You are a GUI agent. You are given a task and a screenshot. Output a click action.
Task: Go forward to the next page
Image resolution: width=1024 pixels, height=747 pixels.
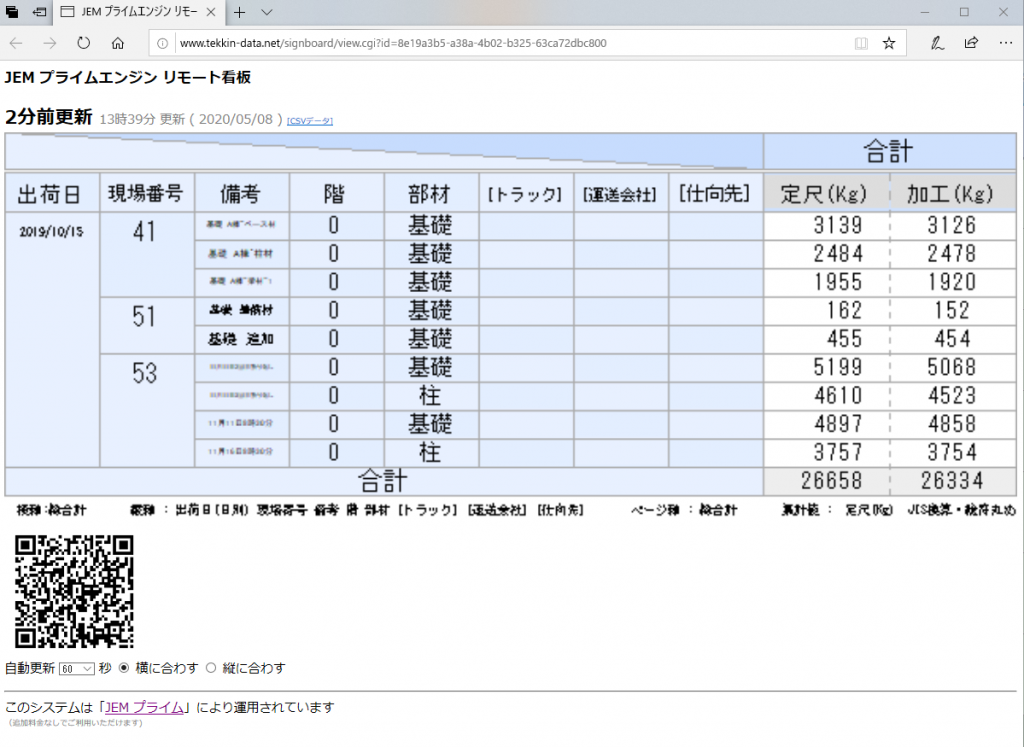50,43
